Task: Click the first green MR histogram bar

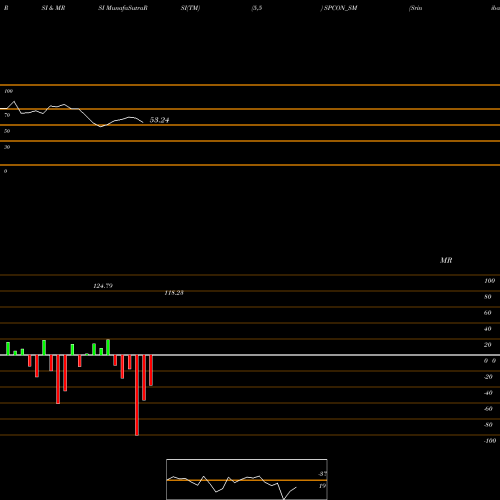Action: point(8,349)
